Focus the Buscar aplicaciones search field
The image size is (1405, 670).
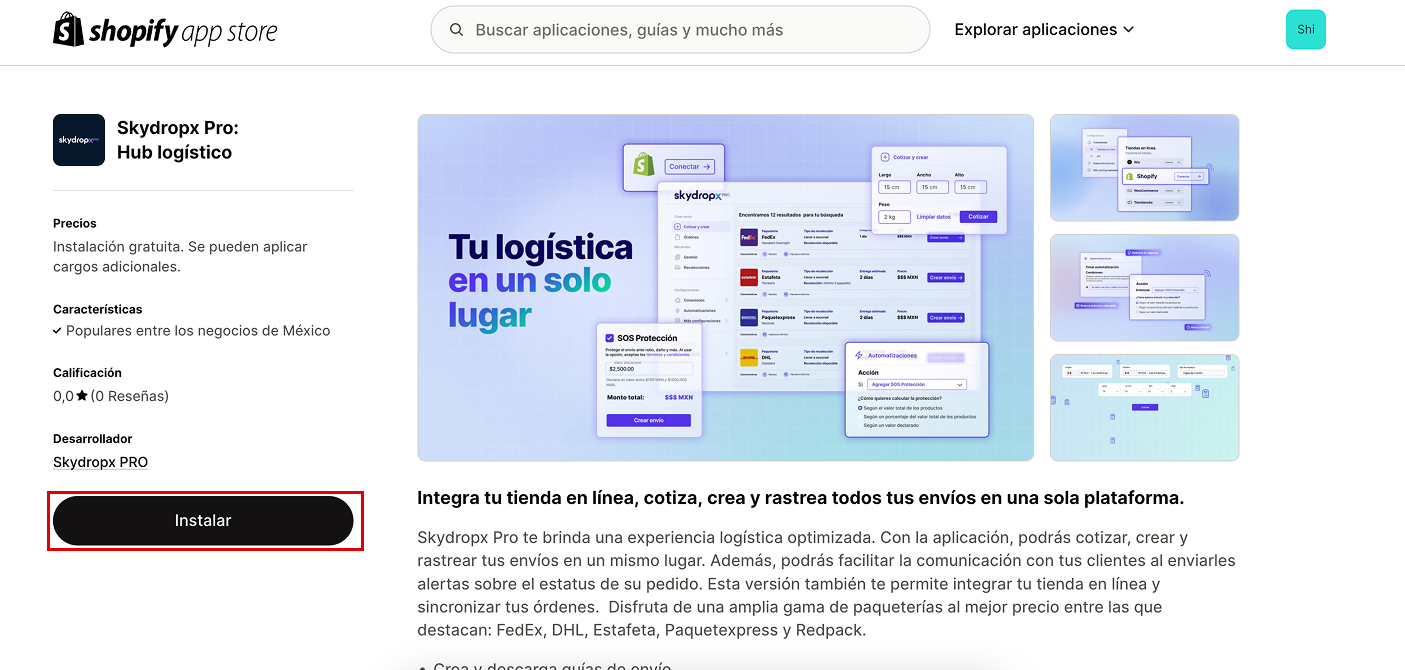(680, 30)
